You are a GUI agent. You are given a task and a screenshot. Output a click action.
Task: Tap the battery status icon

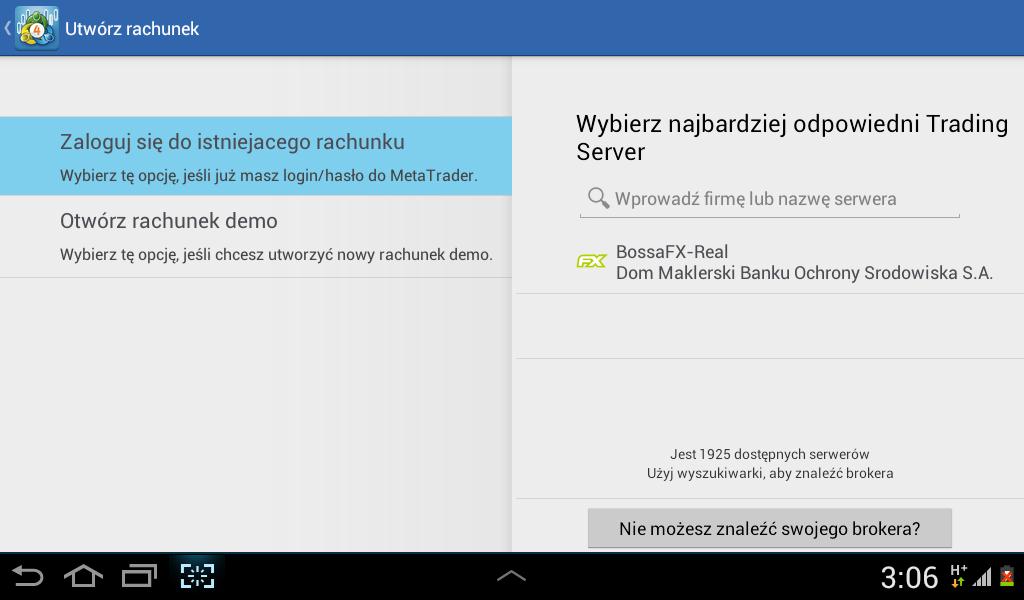(1008, 576)
